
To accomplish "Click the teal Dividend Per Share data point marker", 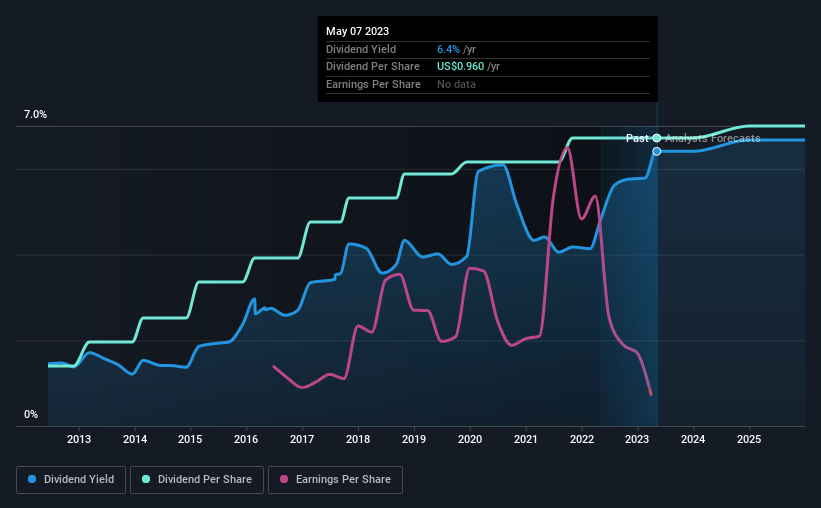I will (657, 138).
